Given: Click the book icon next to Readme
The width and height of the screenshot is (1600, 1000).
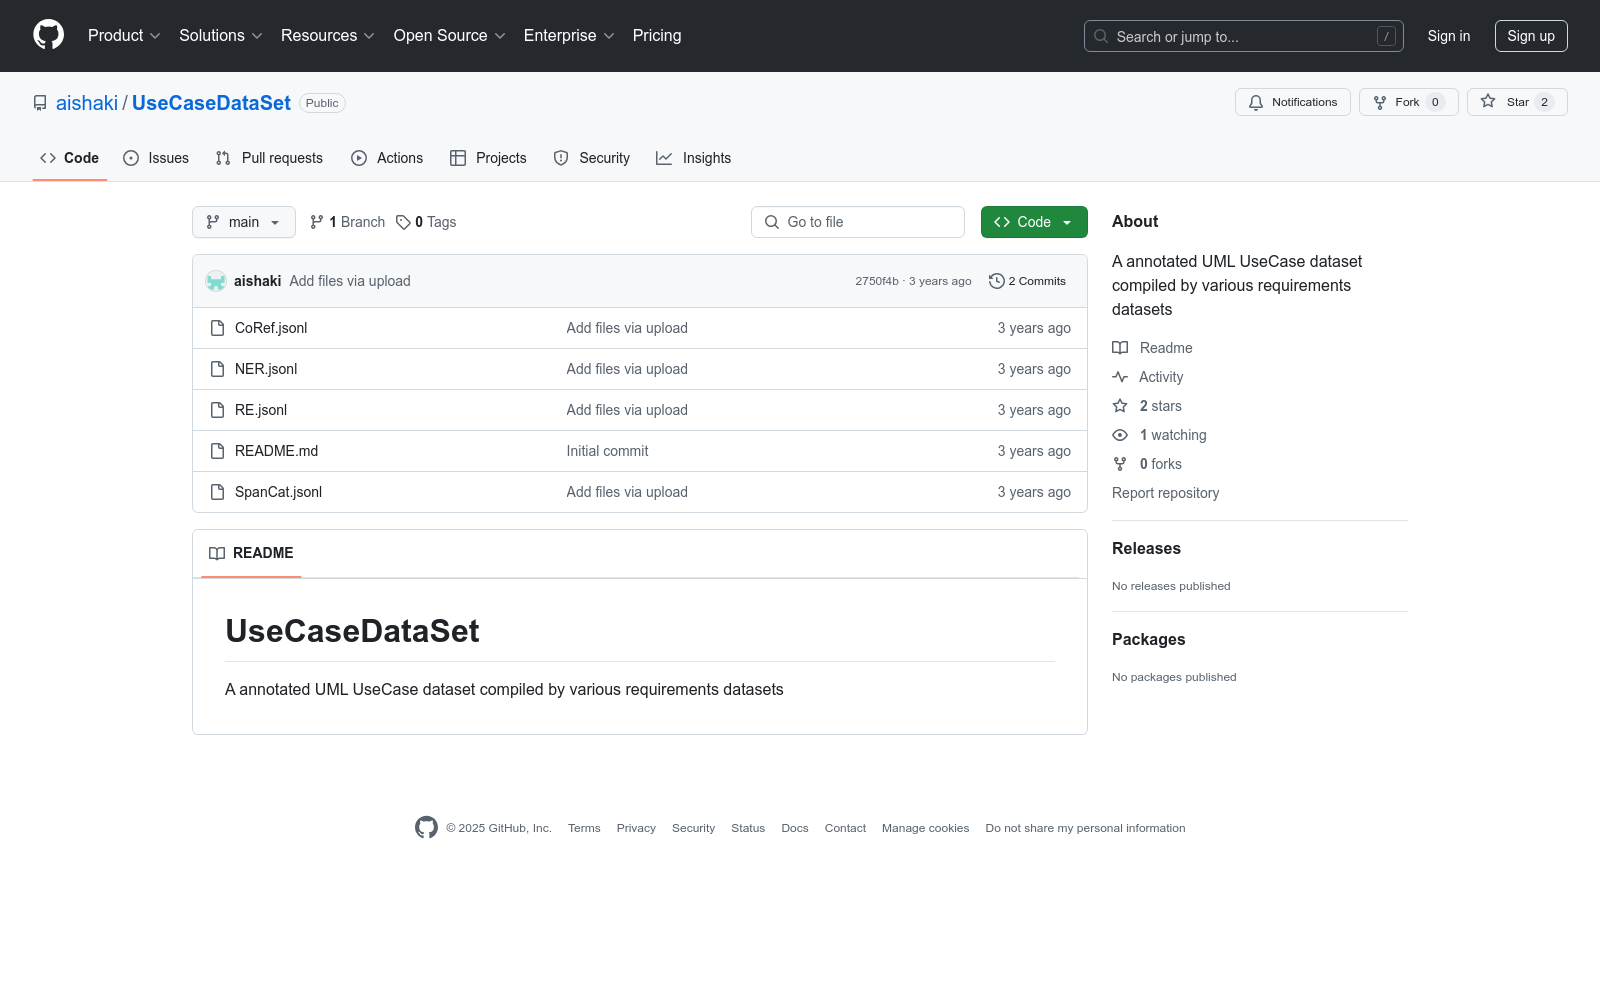Looking at the screenshot, I should click(x=1120, y=348).
